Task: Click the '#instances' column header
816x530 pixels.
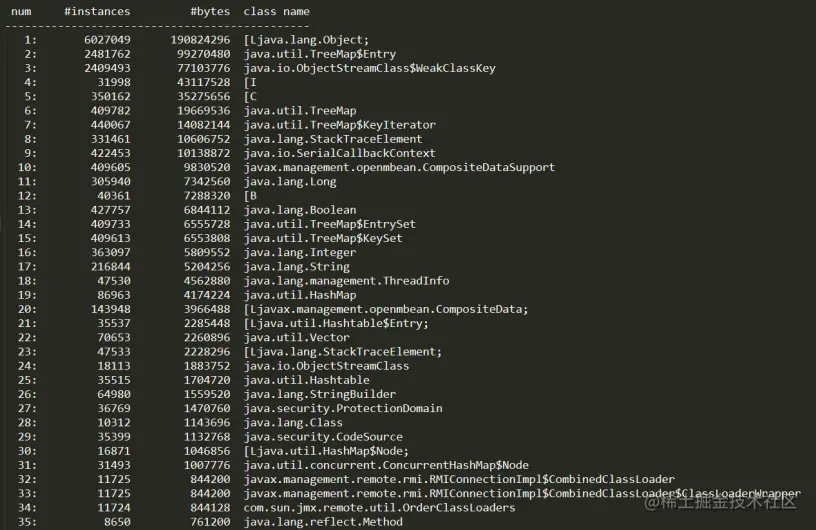Action: point(97,11)
